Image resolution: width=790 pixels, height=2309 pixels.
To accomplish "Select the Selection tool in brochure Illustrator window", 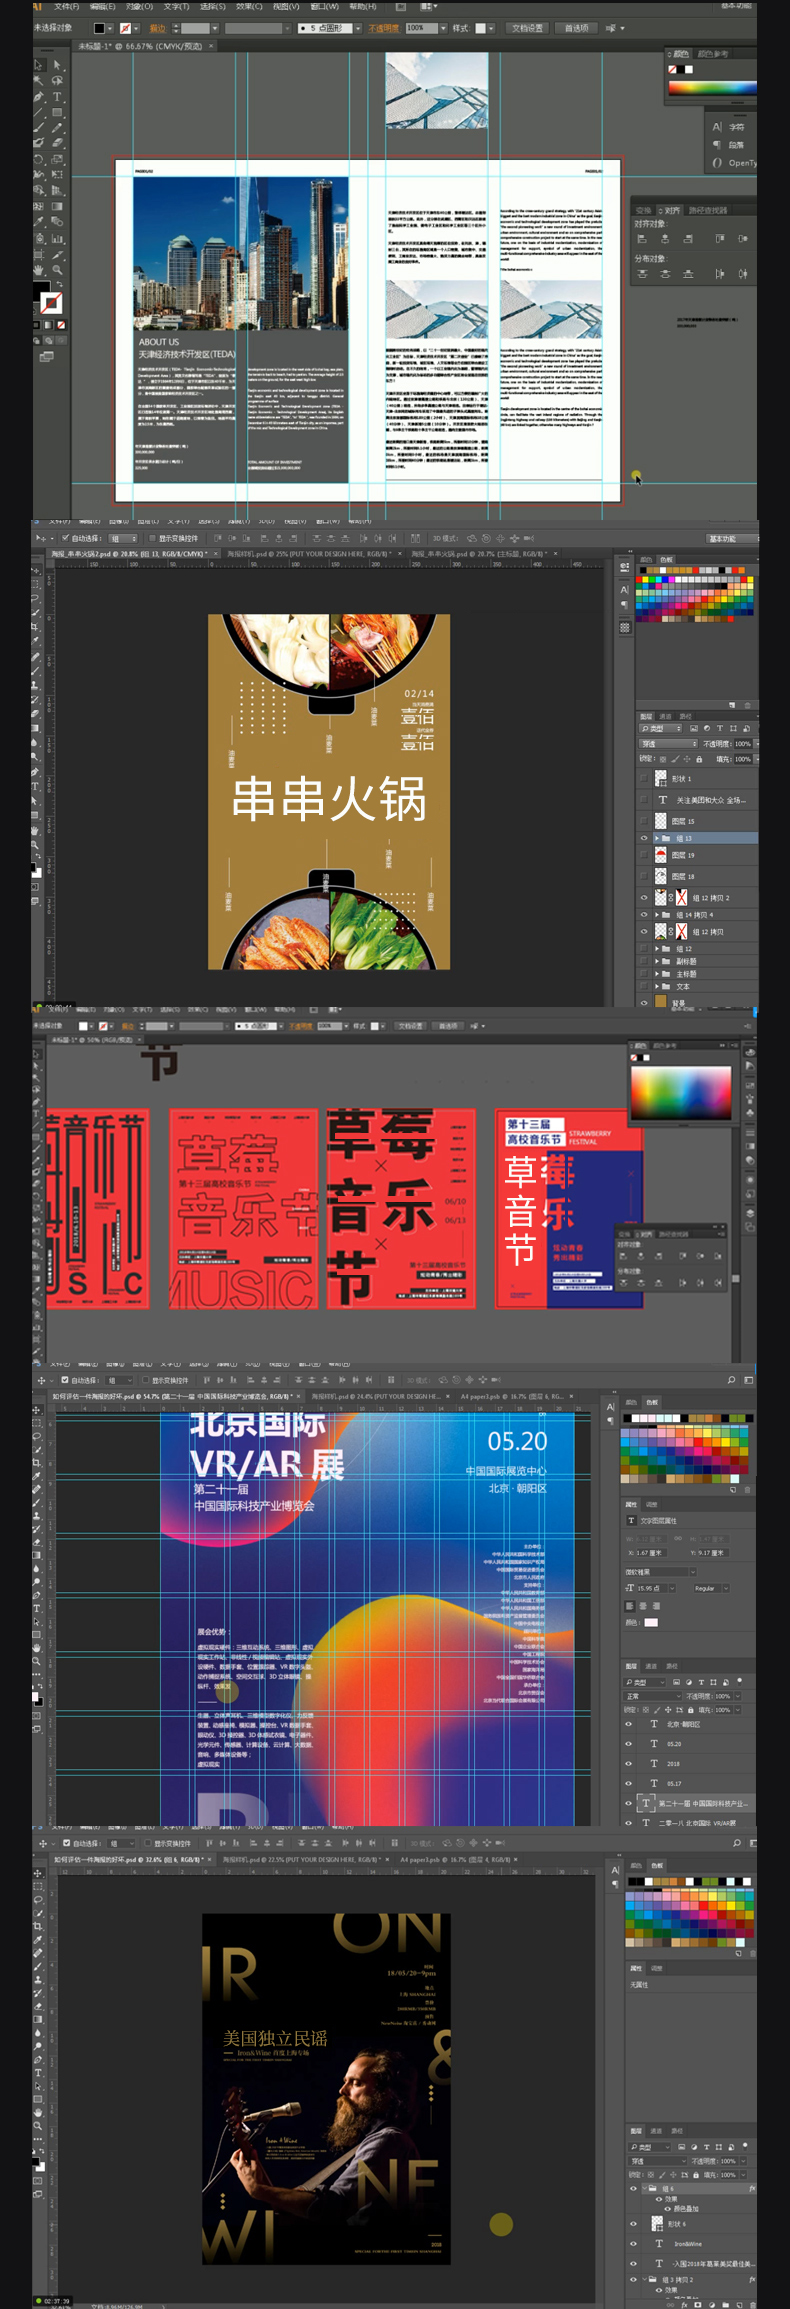I will tap(38, 64).
